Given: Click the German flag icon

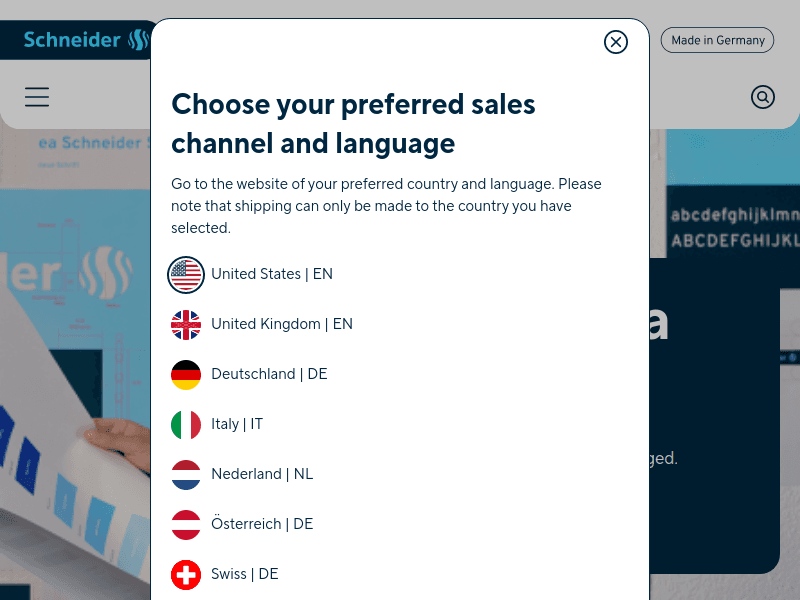Looking at the screenshot, I should click(186, 374).
